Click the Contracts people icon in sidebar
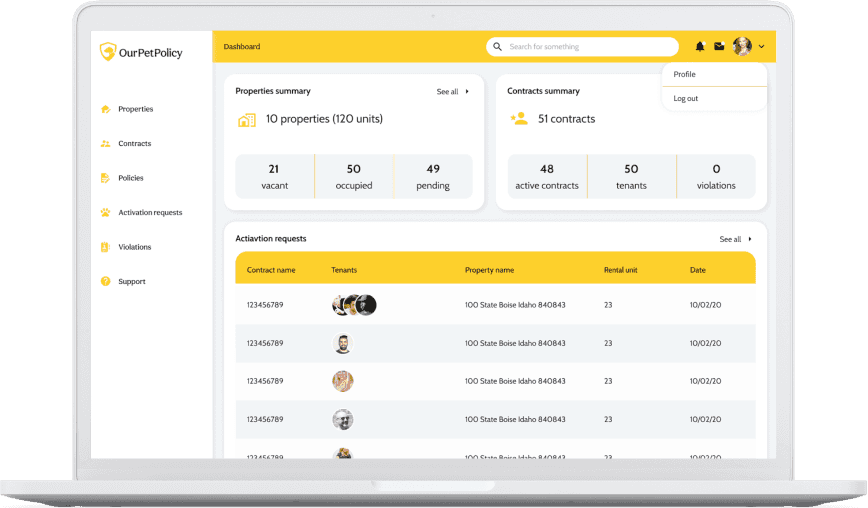The height and width of the screenshot is (508, 868). (105, 143)
